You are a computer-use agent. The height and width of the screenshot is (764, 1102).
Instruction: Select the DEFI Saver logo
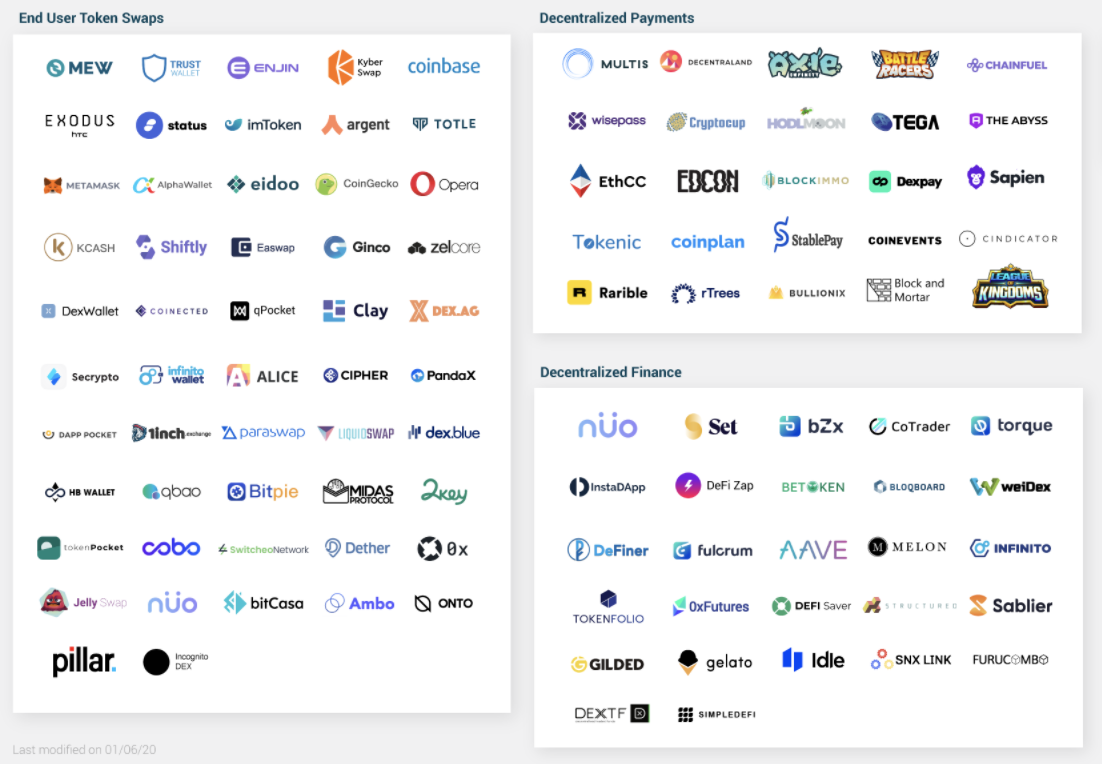[x=811, y=606]
